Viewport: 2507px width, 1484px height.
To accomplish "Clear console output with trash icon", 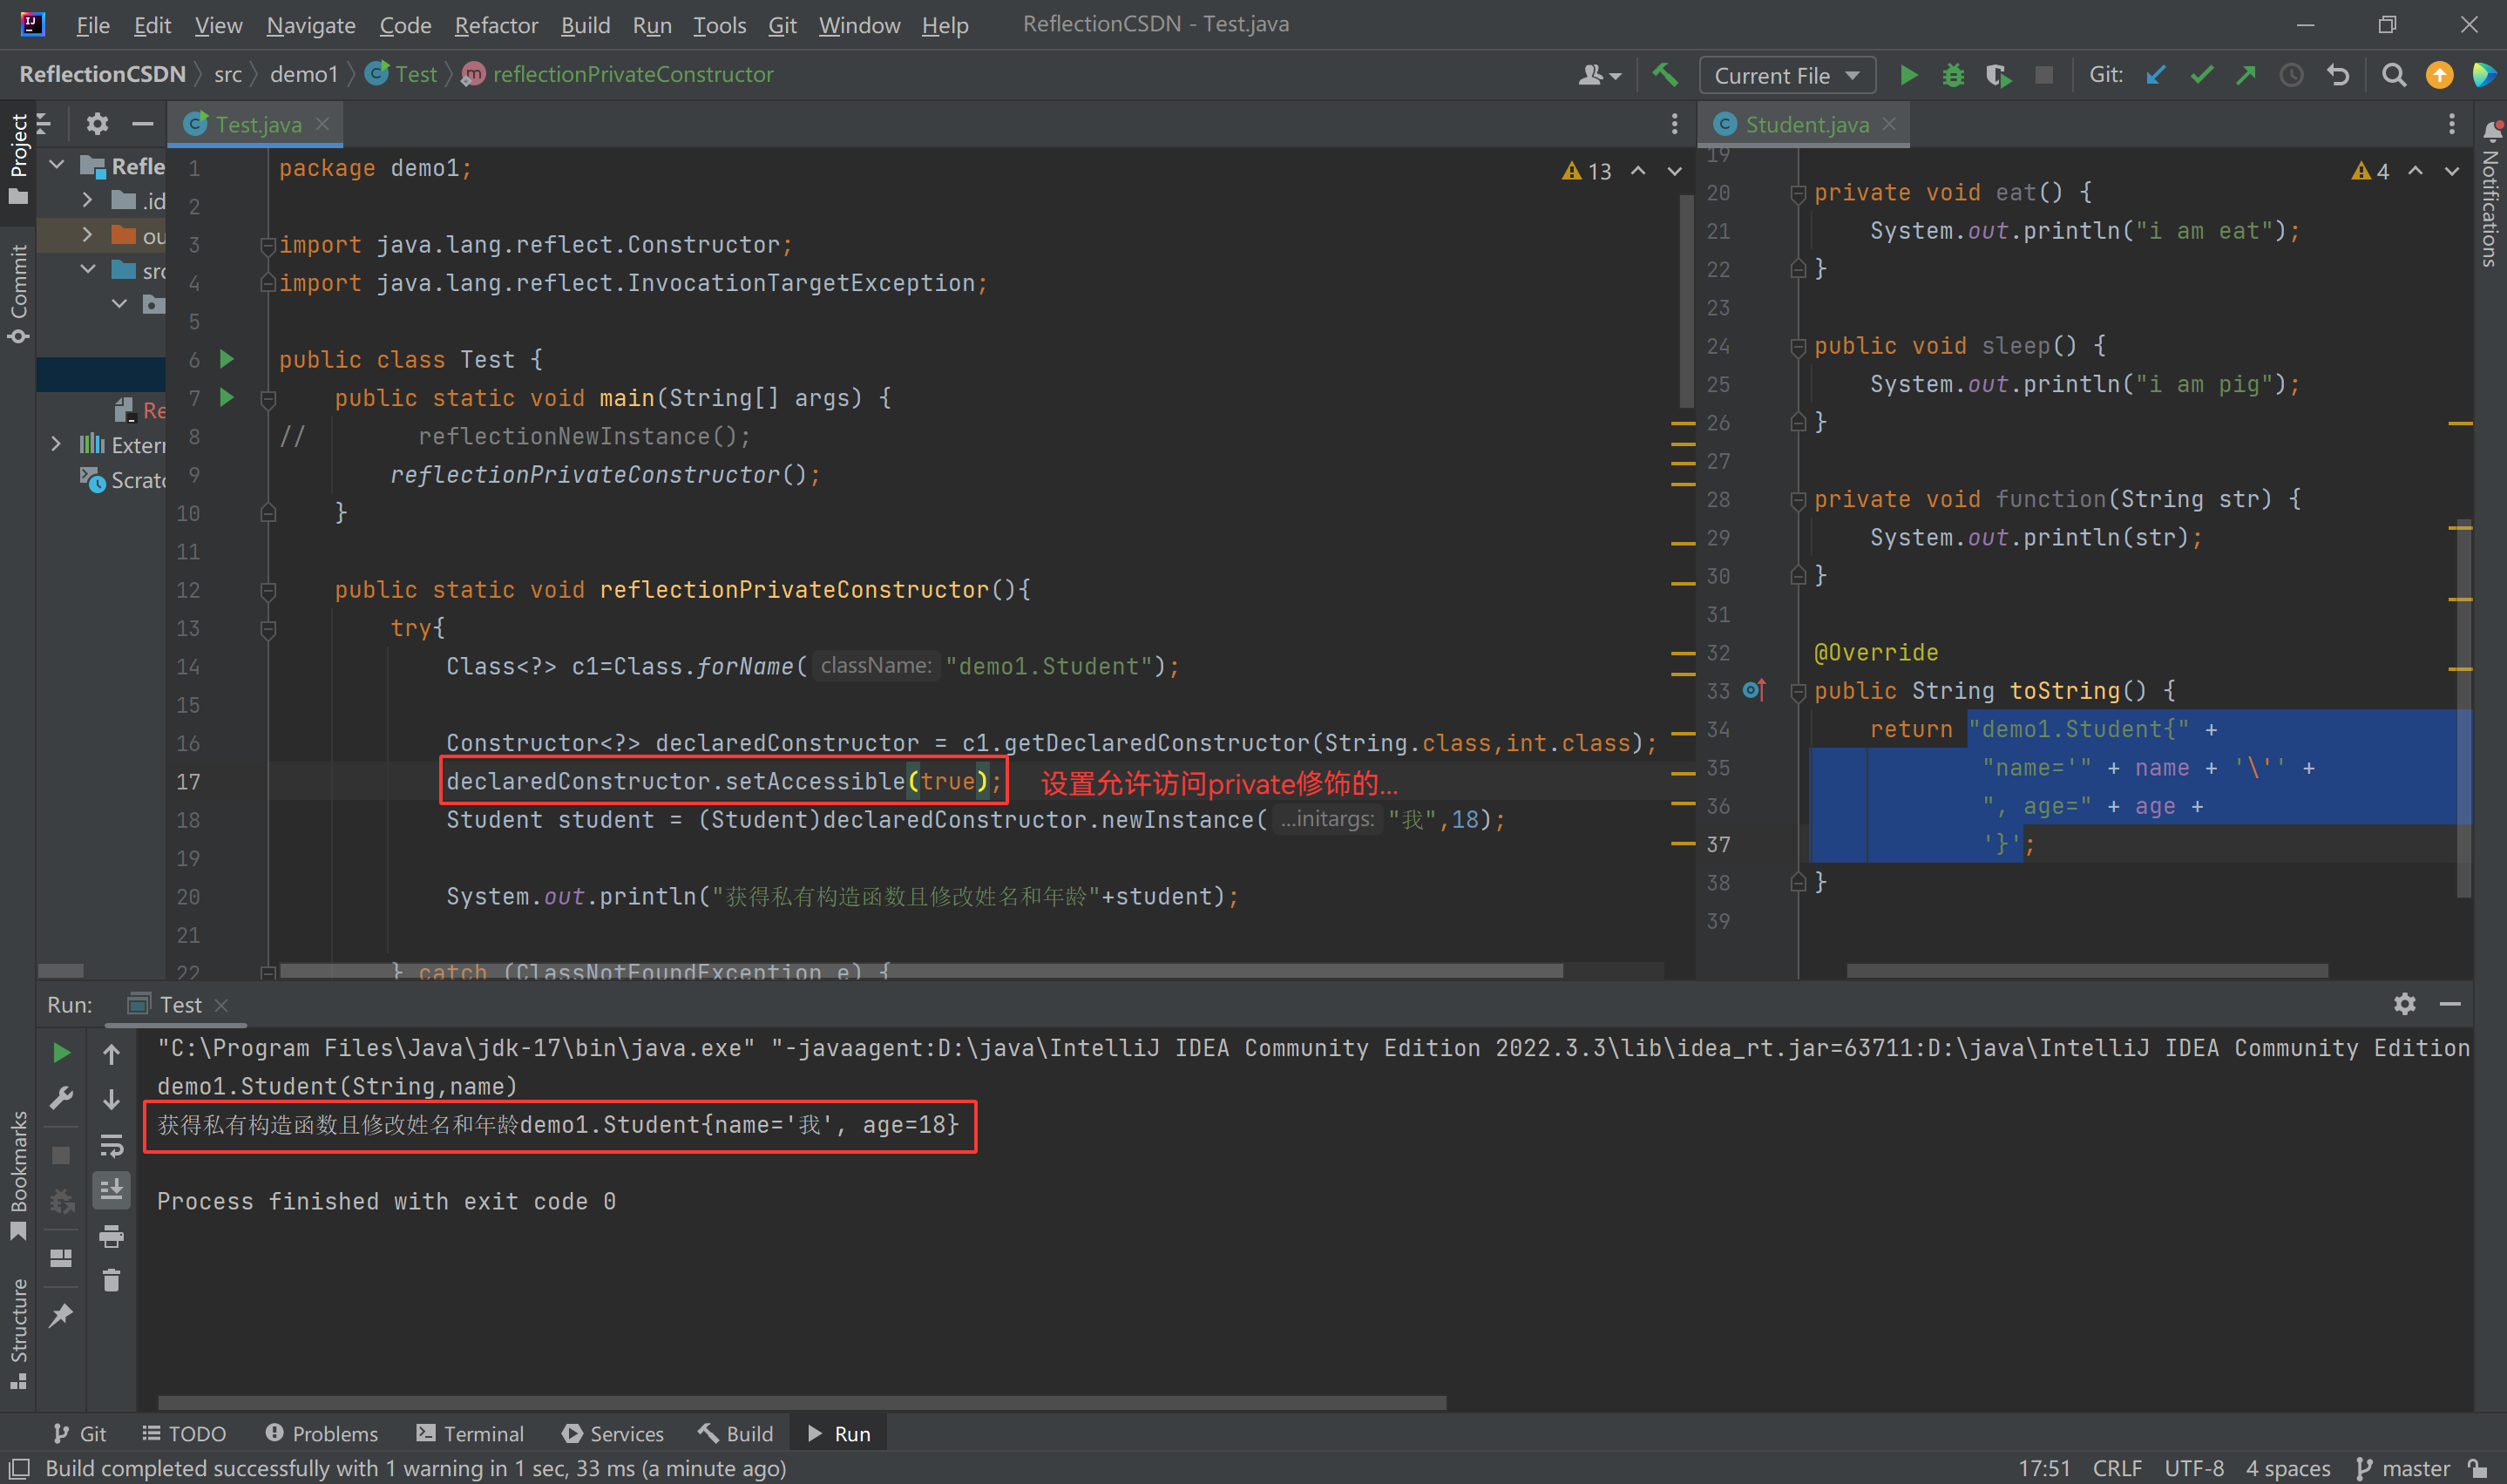I will (111, 1280).
